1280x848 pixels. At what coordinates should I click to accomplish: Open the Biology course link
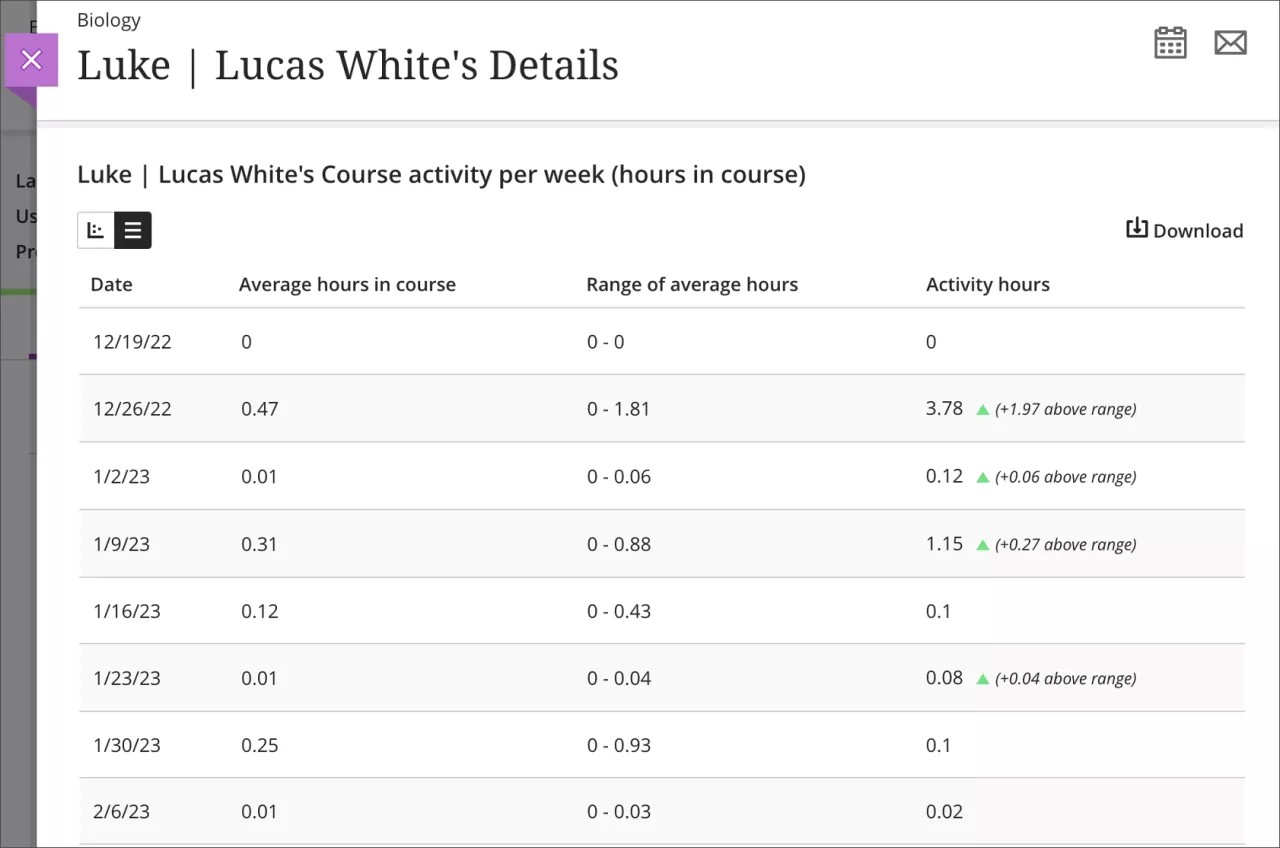(x=108, y=19)
